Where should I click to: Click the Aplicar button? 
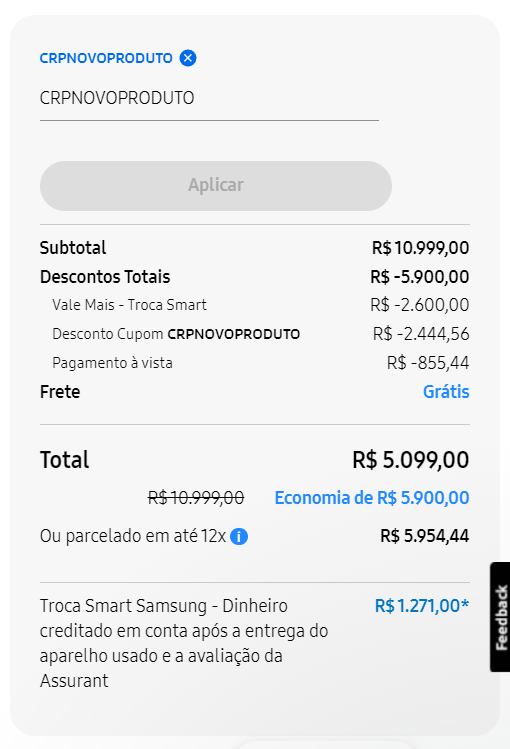pos(216,185)
